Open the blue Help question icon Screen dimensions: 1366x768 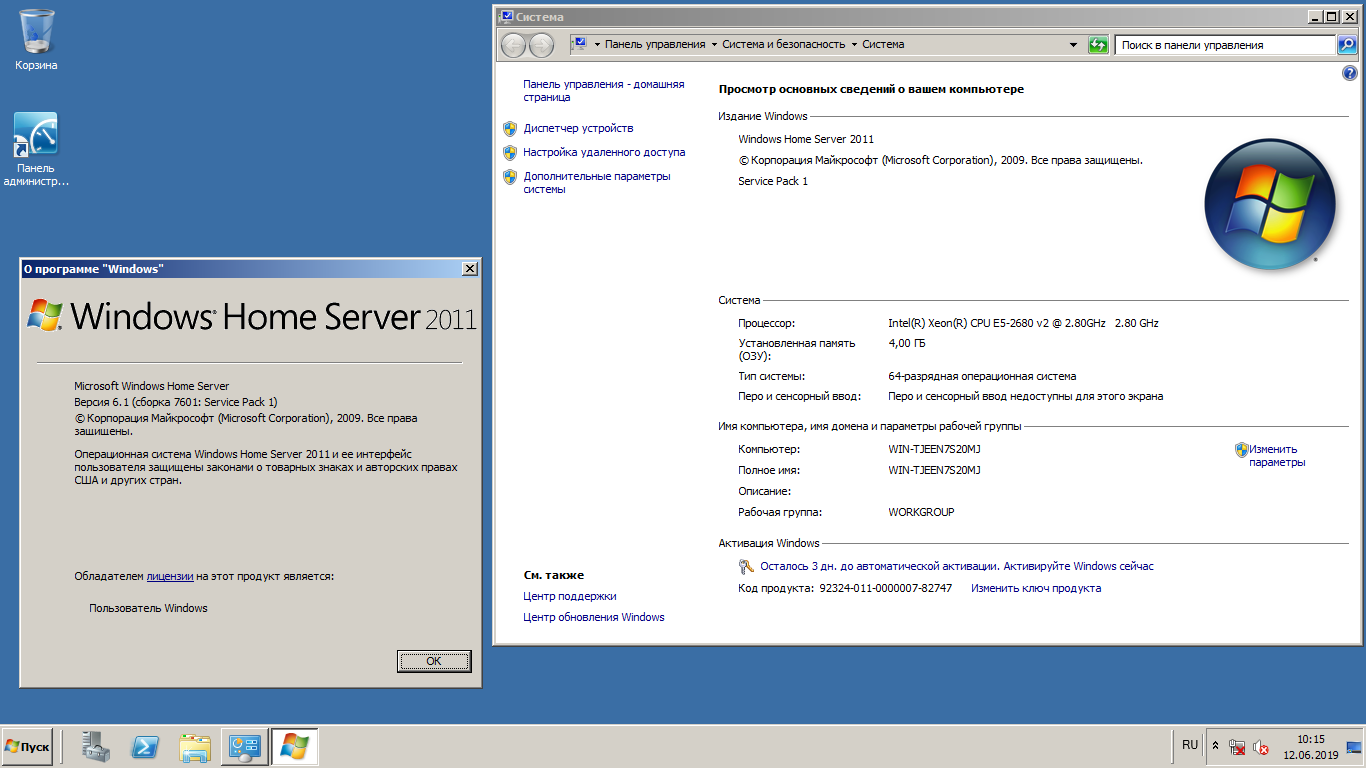click(x=1349, y=74)
